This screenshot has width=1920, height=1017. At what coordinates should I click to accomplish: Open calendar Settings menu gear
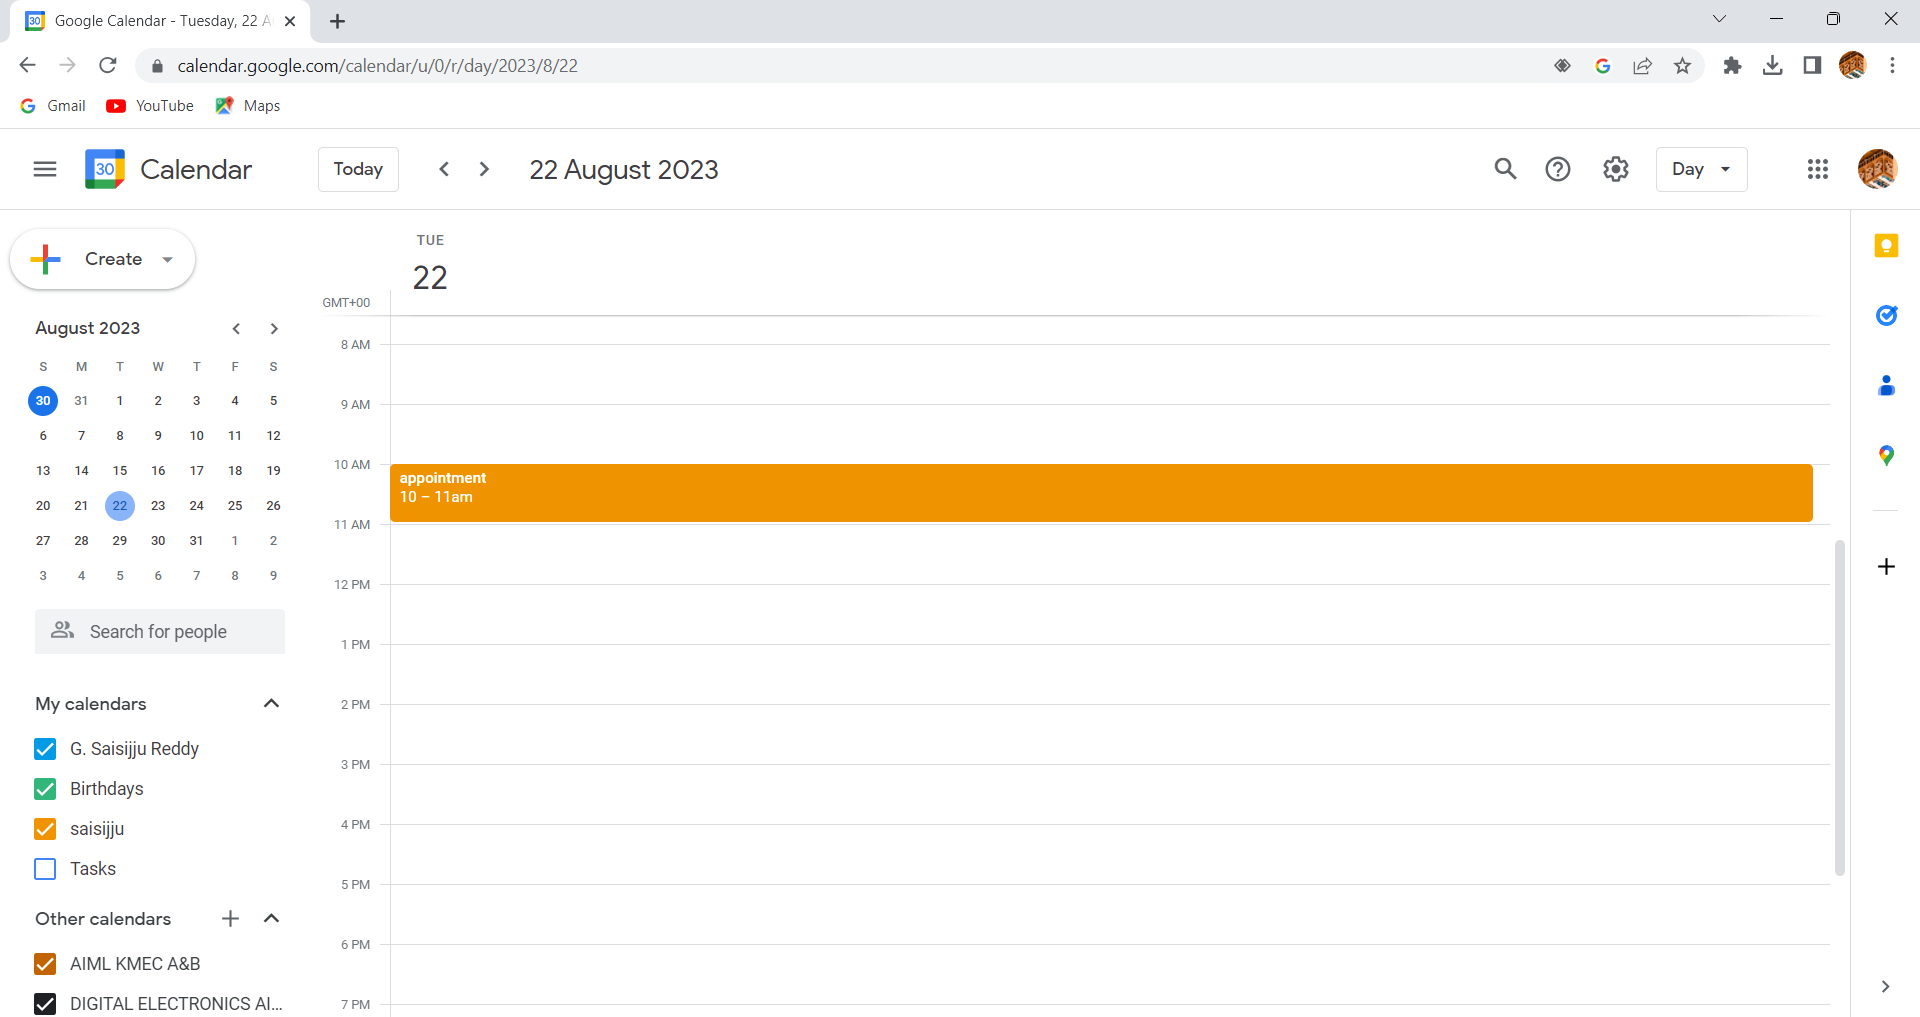point(1615,169)
